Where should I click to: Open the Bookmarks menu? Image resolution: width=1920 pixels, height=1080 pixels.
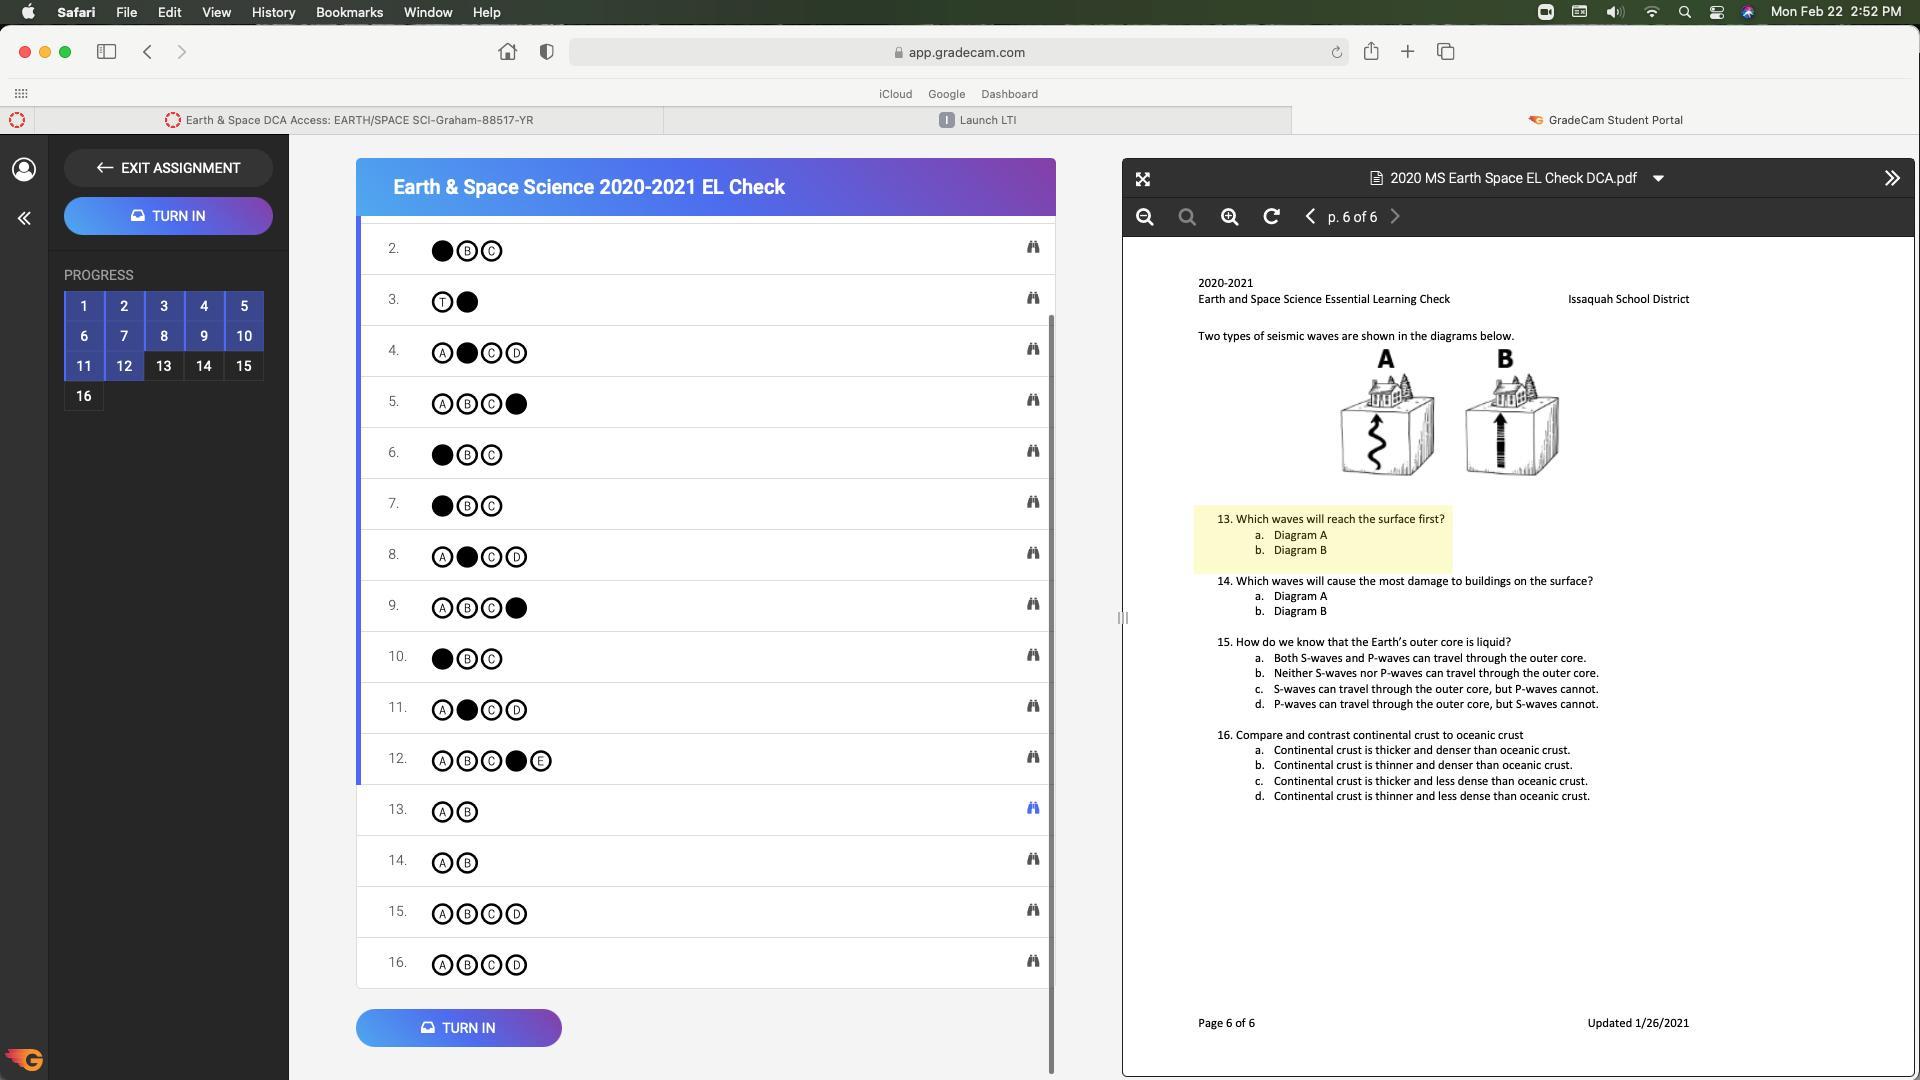click(x=349, y=12)
